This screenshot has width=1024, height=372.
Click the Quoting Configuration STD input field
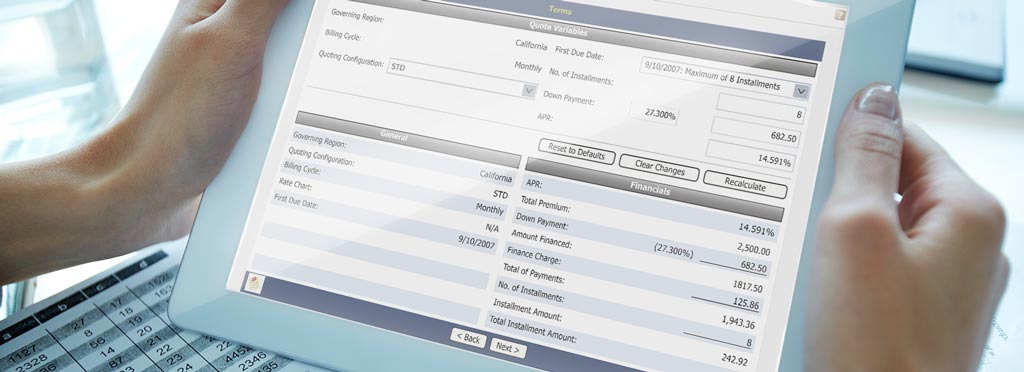click(x=462, y=78)
